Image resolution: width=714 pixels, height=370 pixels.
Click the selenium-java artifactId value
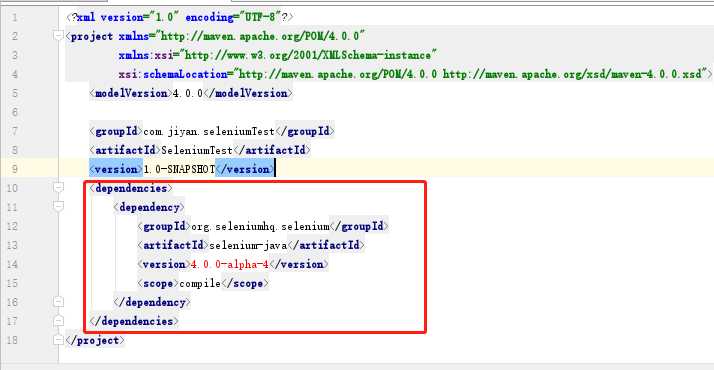pyautogui.click(x=248, y=245)
